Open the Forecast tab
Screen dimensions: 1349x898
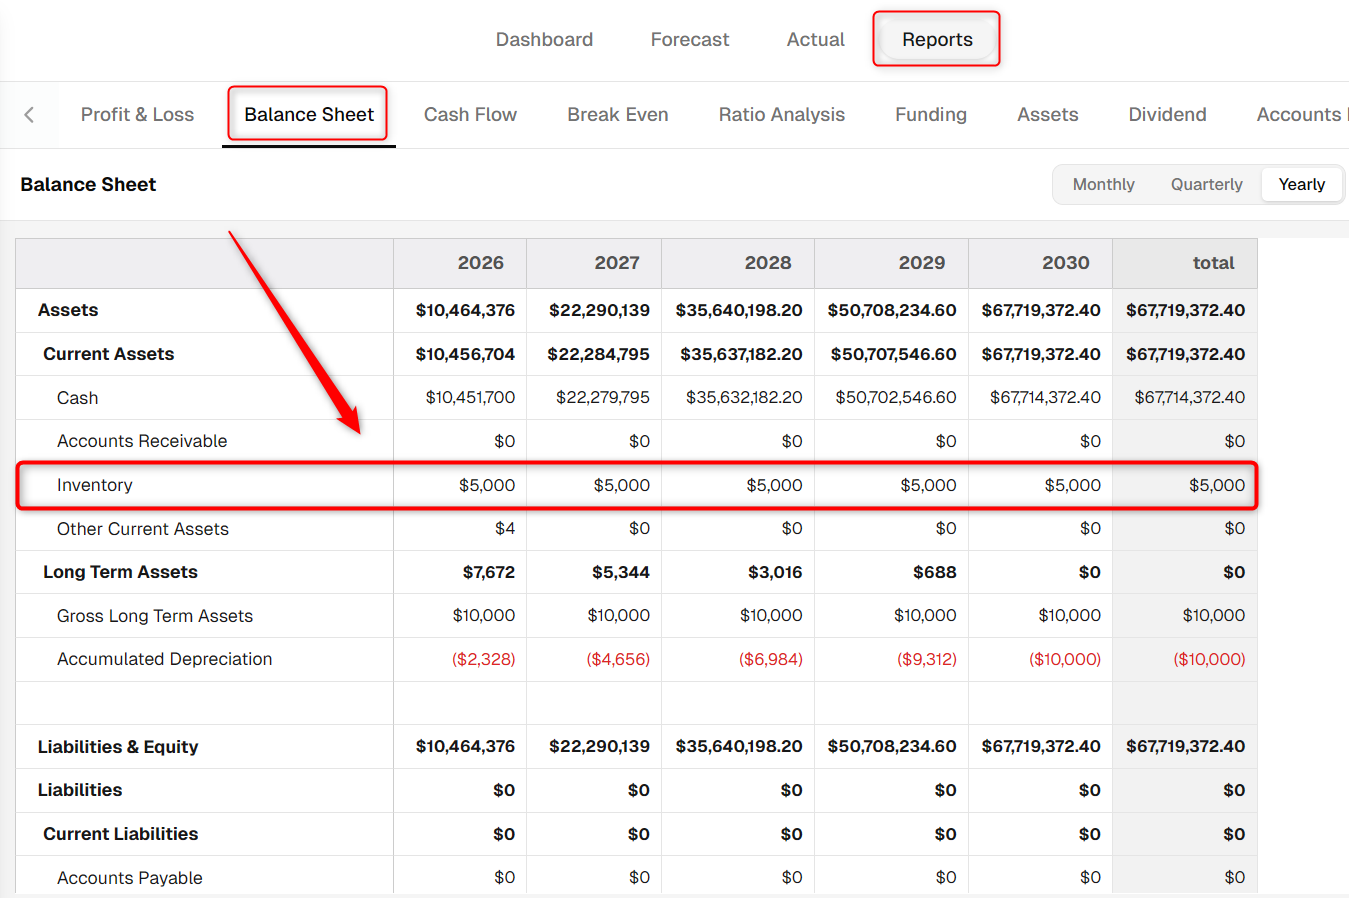pos(689,40)
